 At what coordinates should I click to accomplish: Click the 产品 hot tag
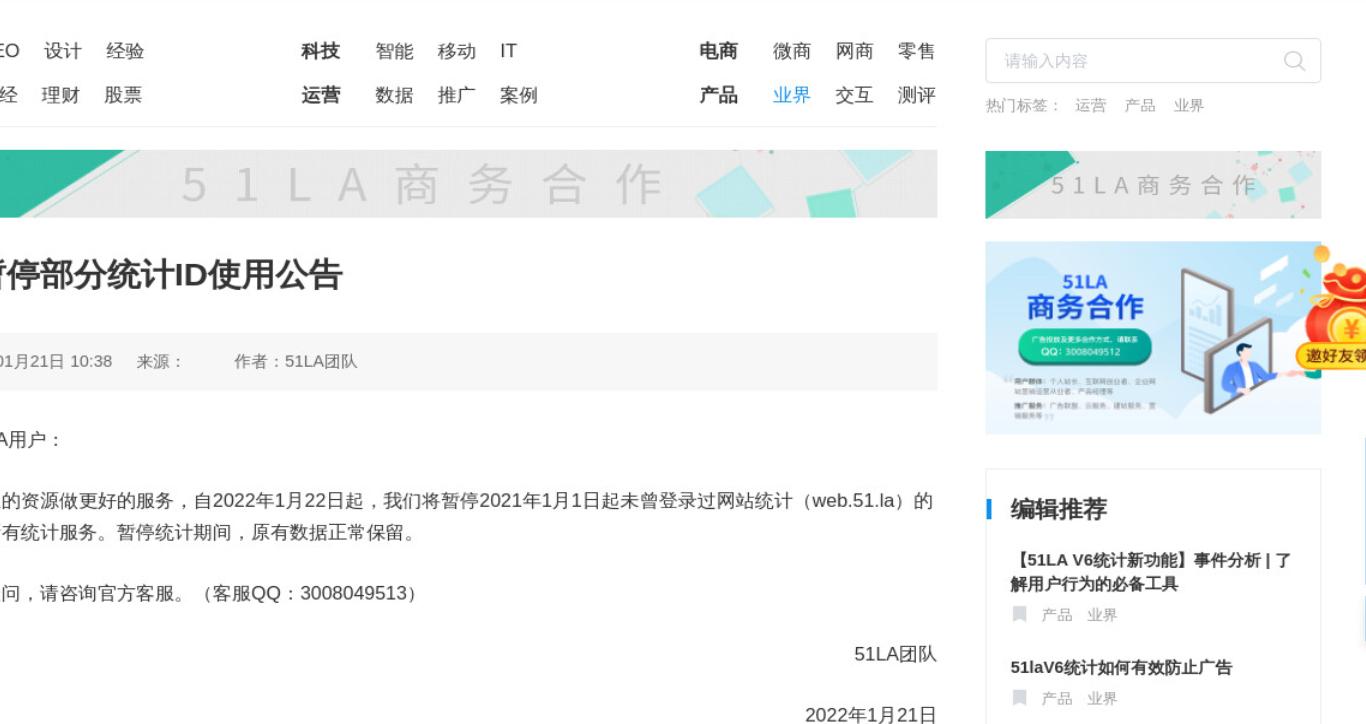coord(1140,106)
